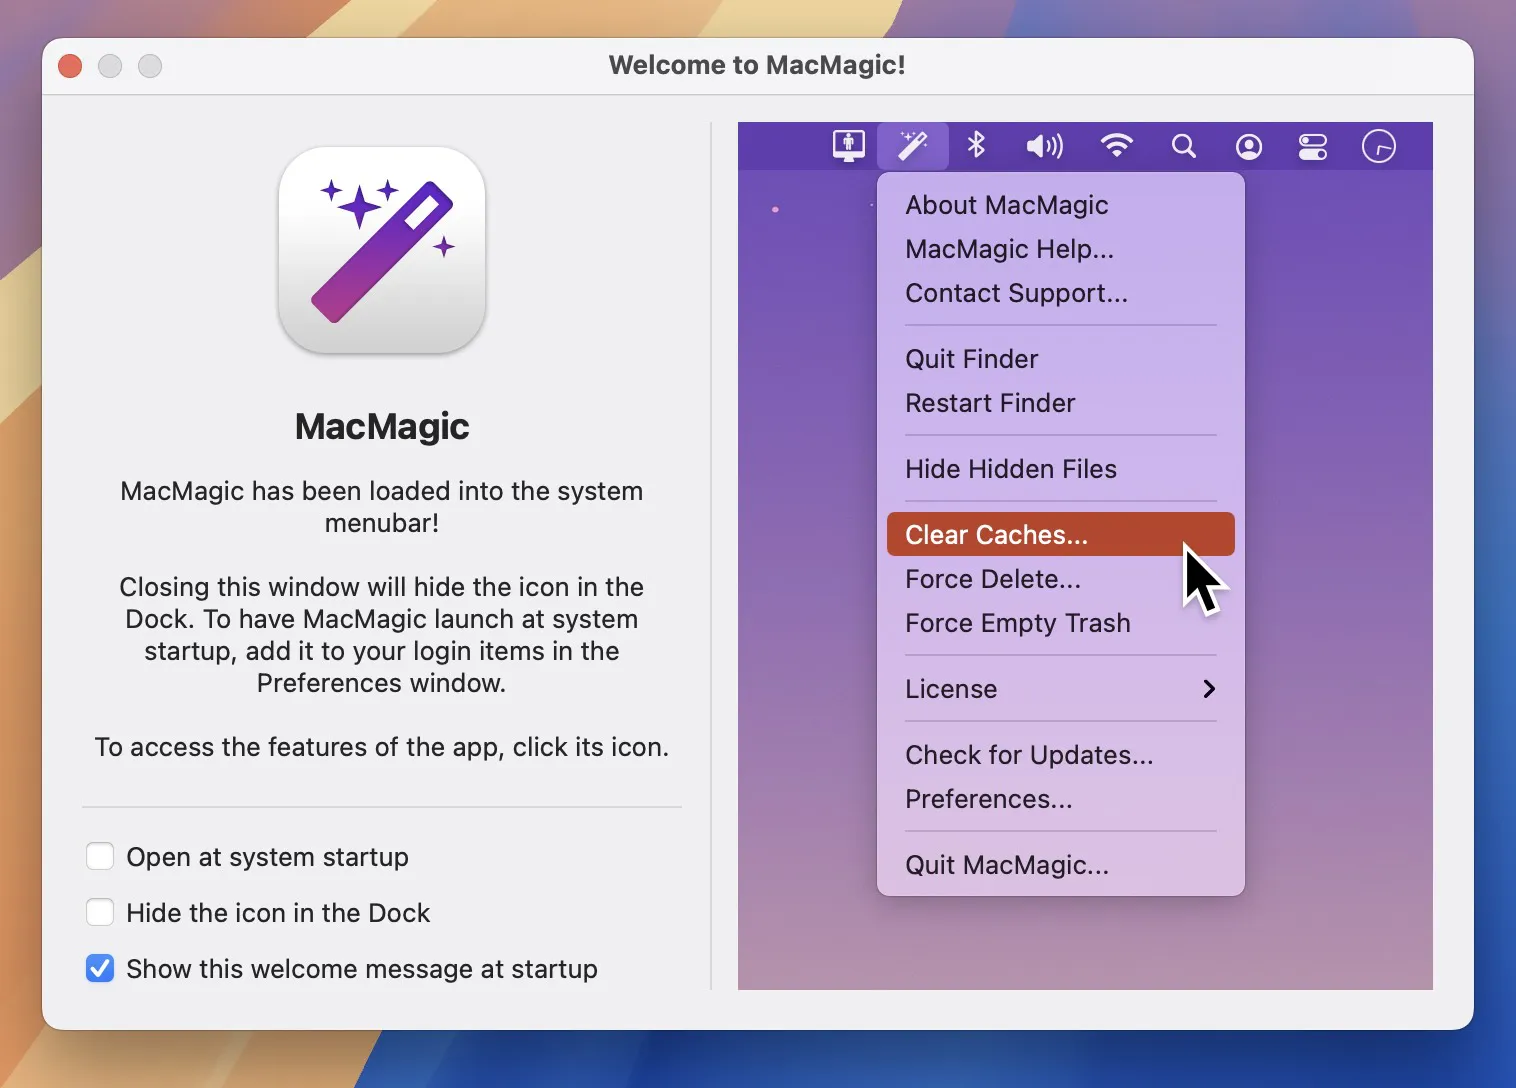Open Control Center toggles icon
The height and width of the screenshot is (1088, 1516).
pos(1313,147)
